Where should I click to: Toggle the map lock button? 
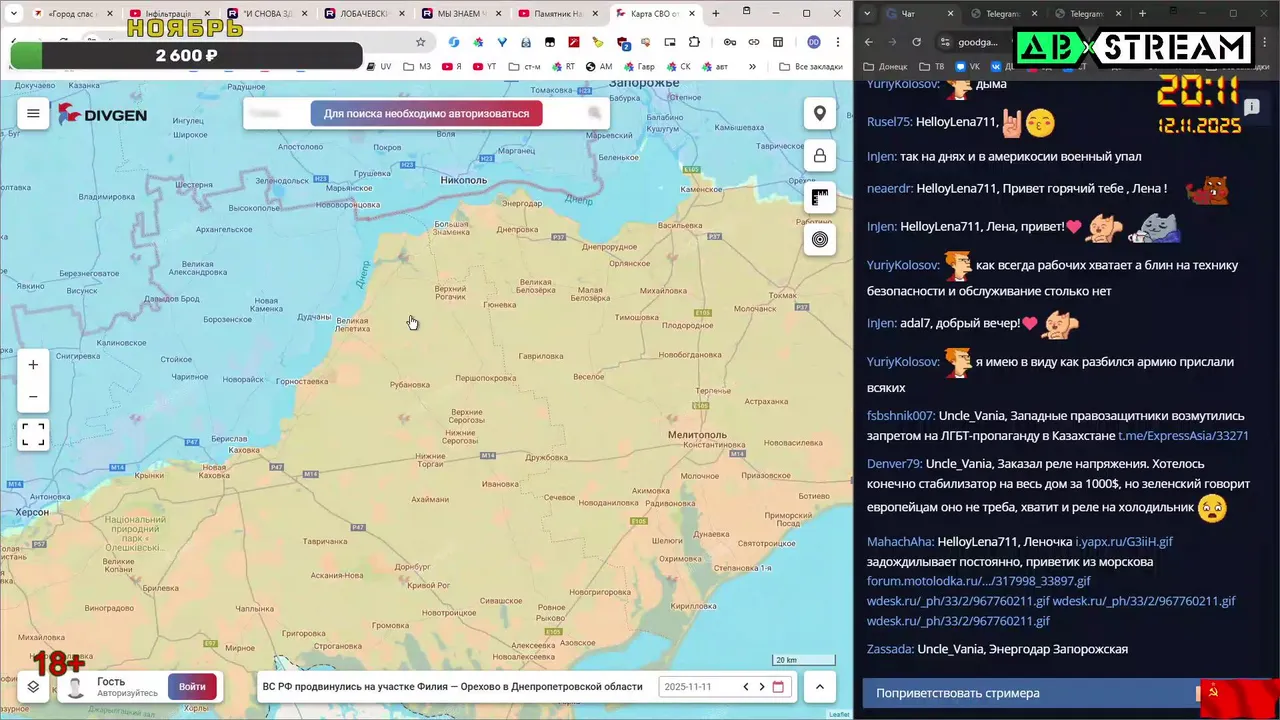pos(820,156)
